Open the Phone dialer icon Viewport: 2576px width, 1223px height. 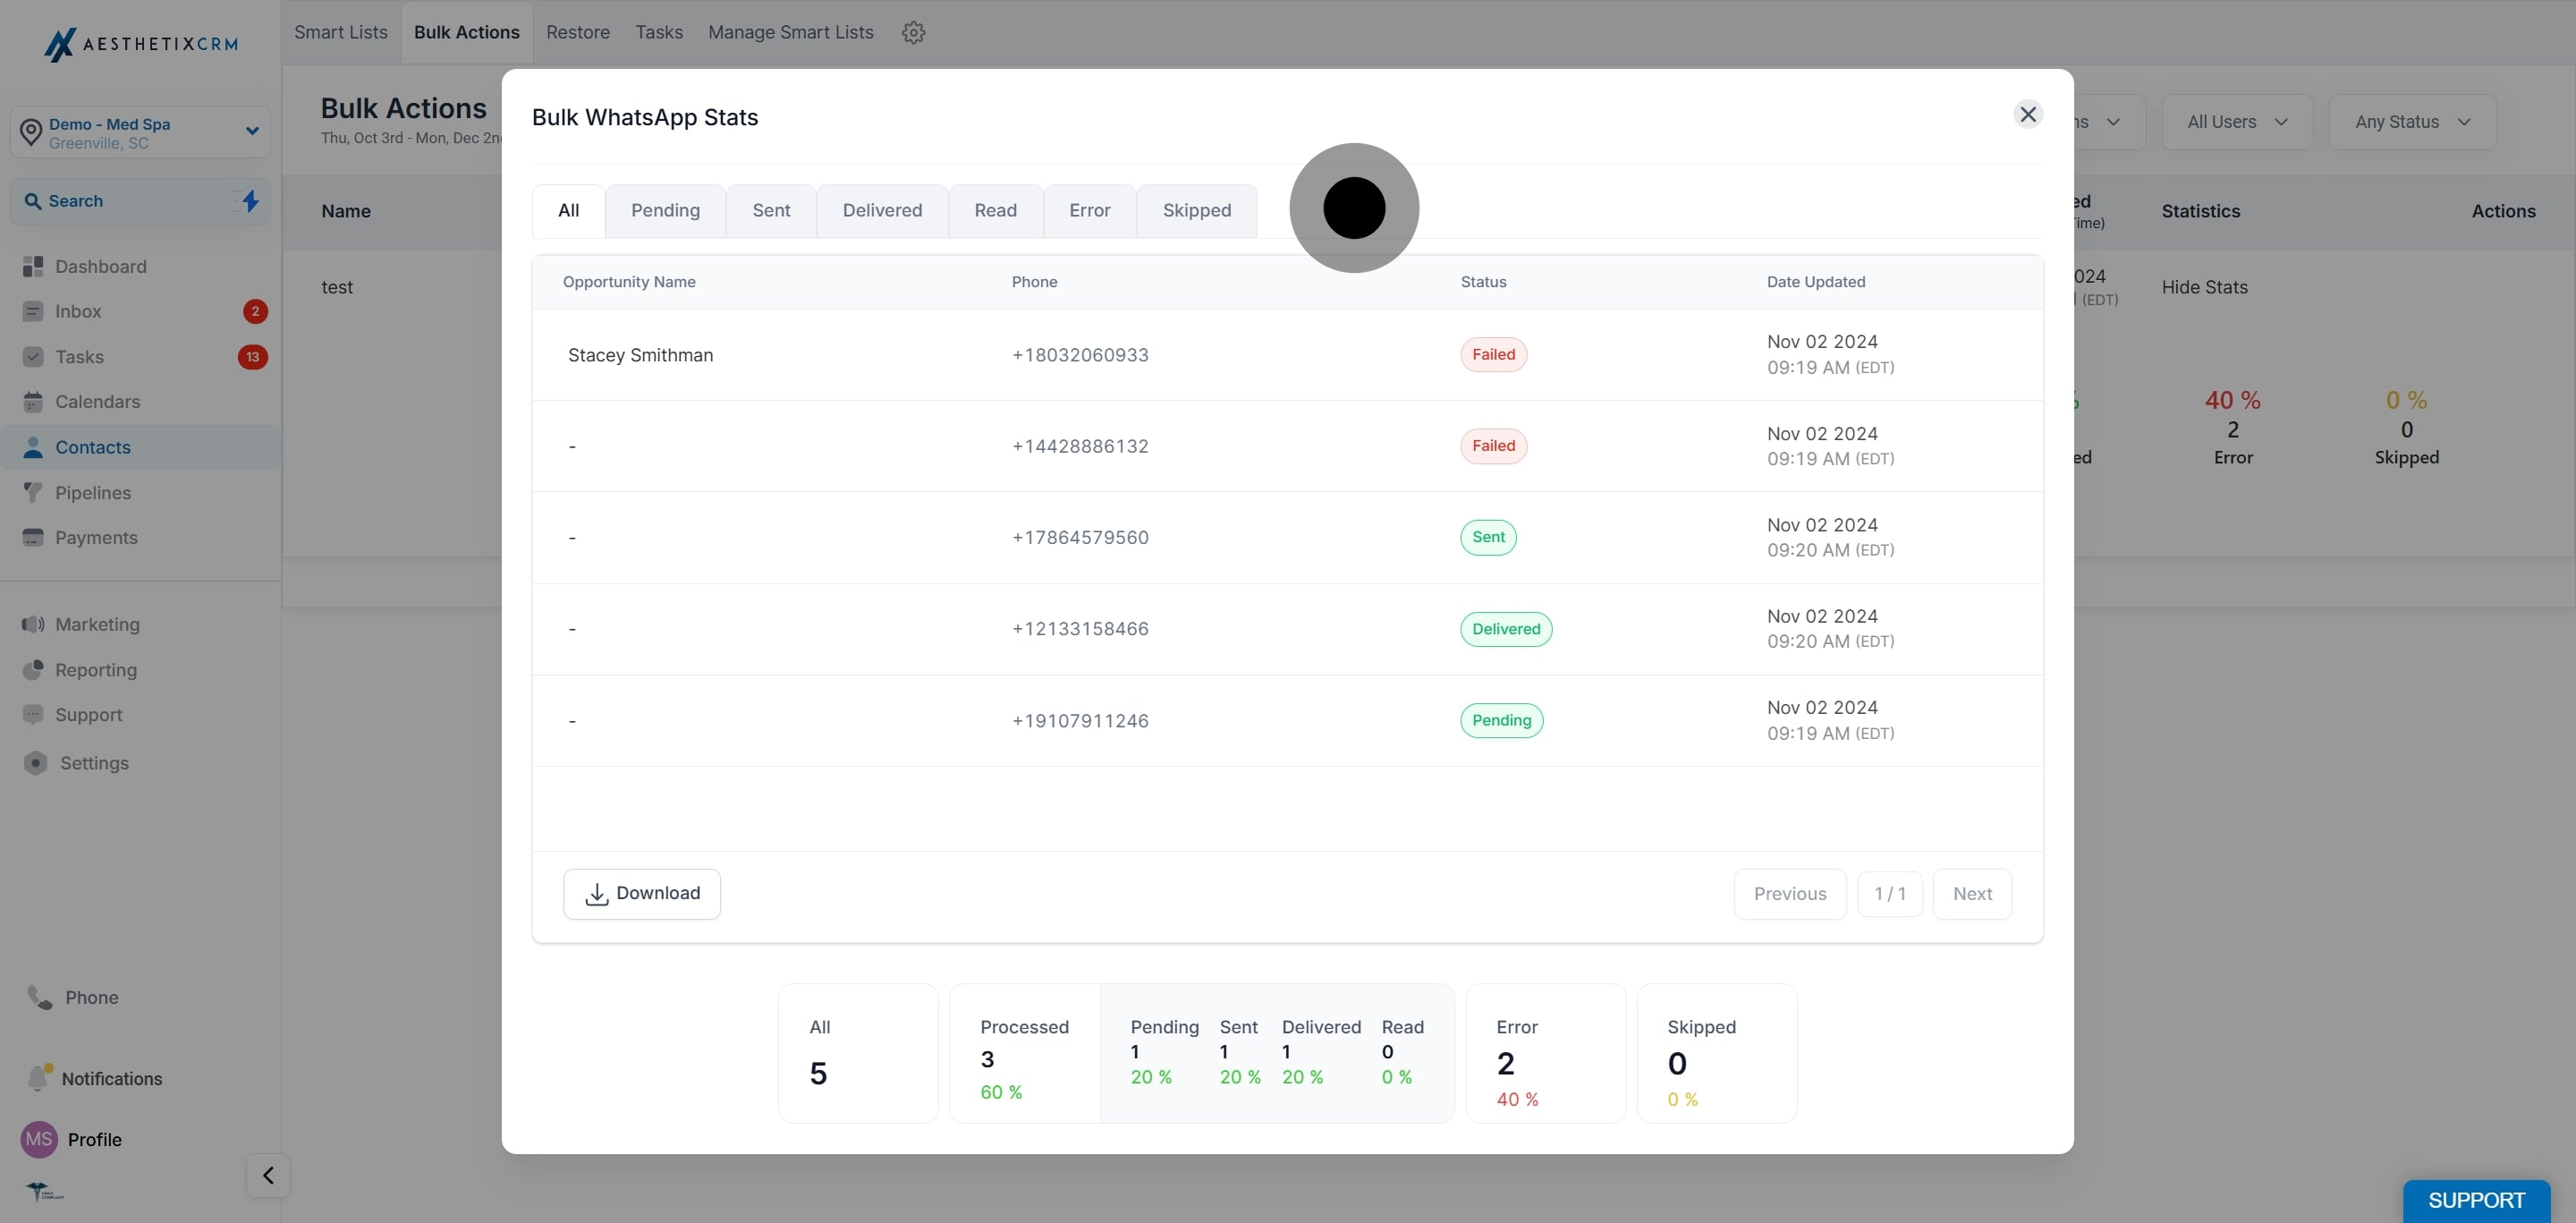40,997
